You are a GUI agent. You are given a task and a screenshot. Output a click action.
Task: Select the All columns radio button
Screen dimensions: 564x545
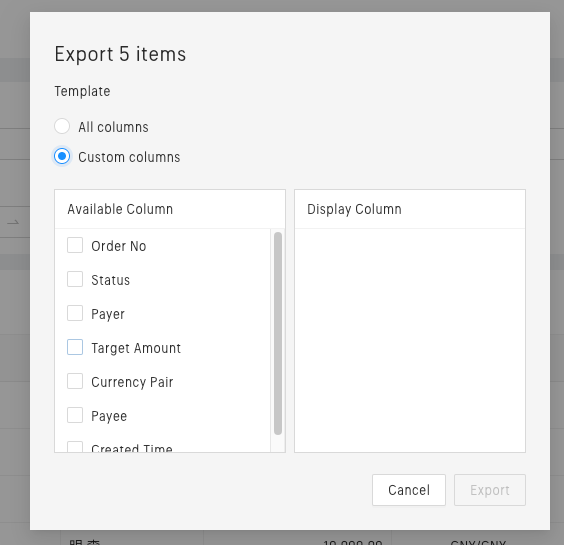(62, 126)
